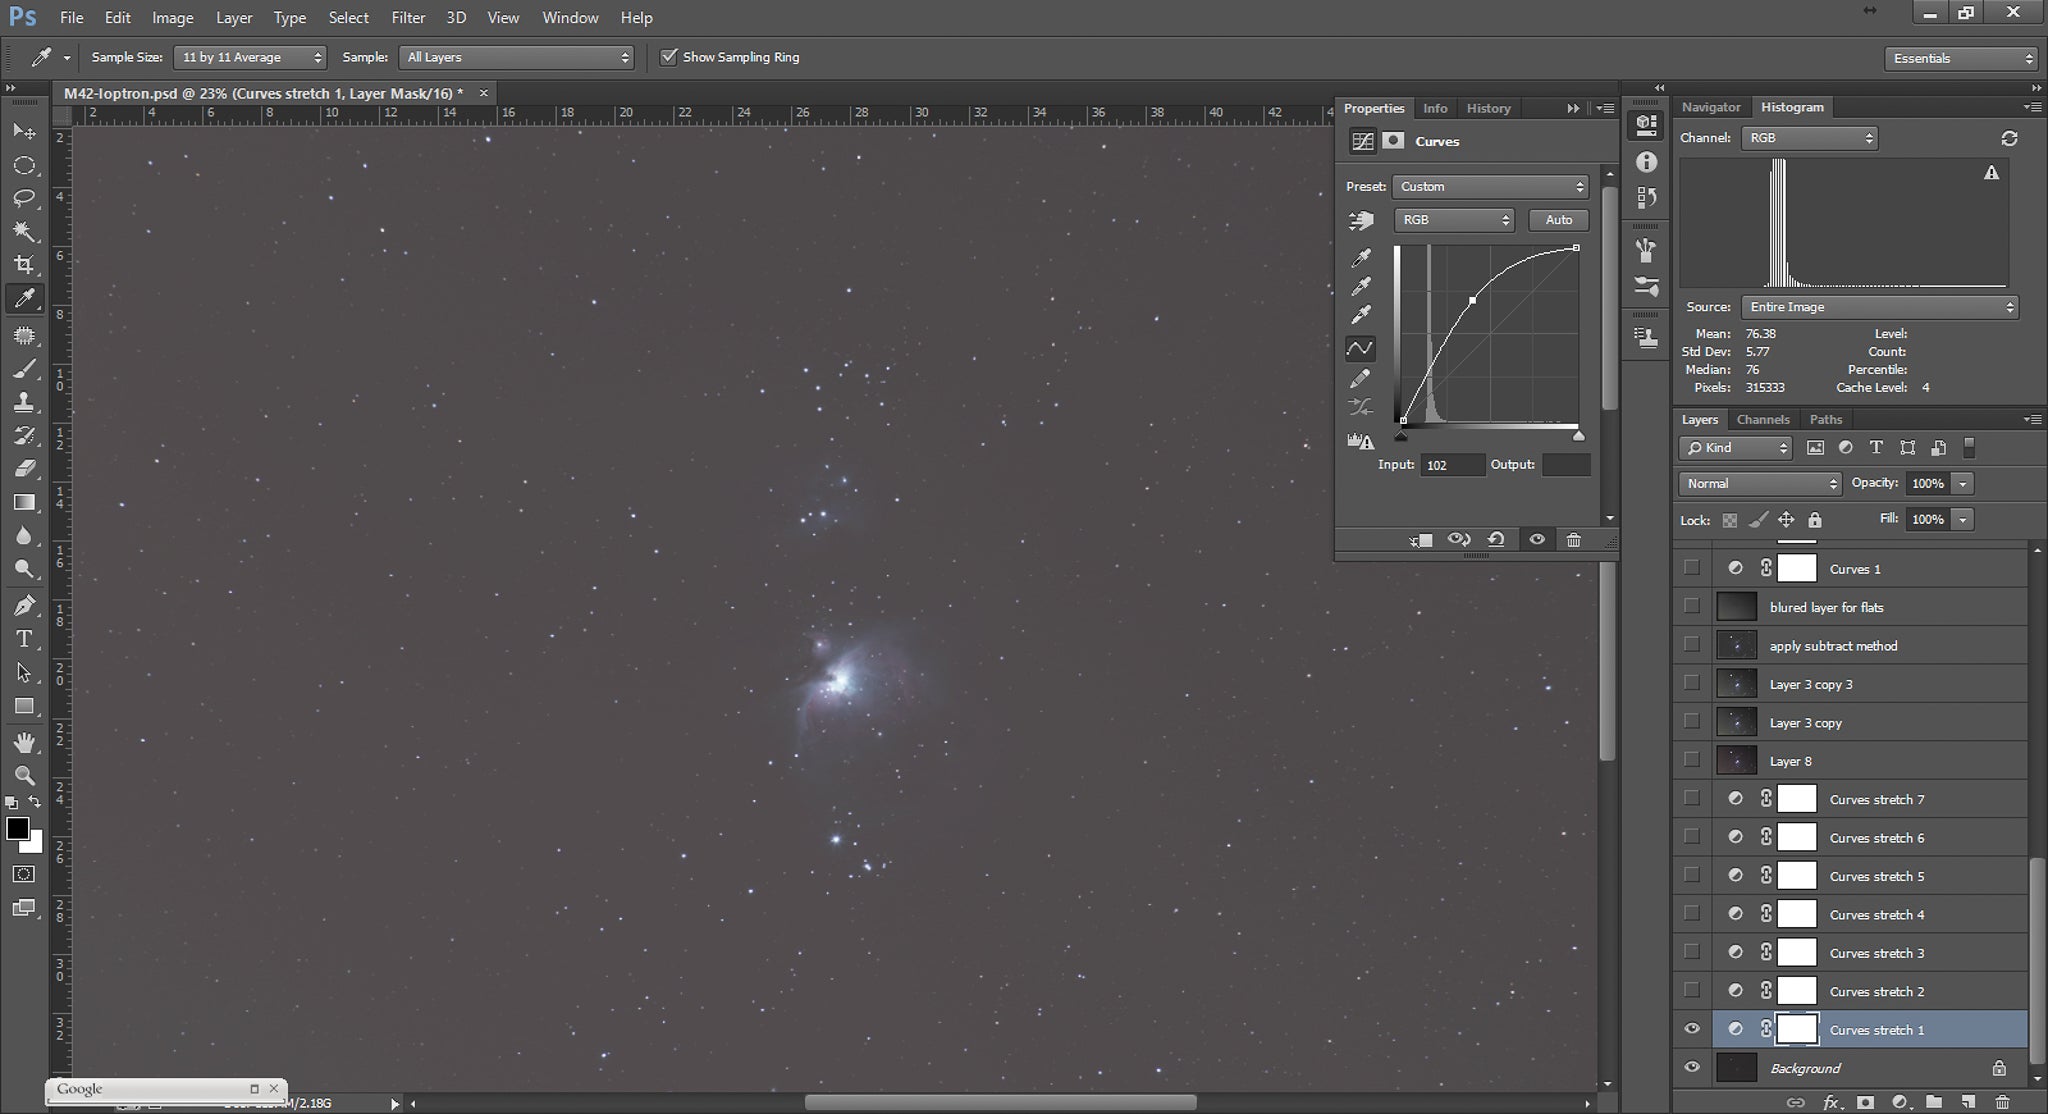This screenshot has height=1114, width=2048.
Task: Open the Curves Preset dropdown
Action: coord(1488,186)
